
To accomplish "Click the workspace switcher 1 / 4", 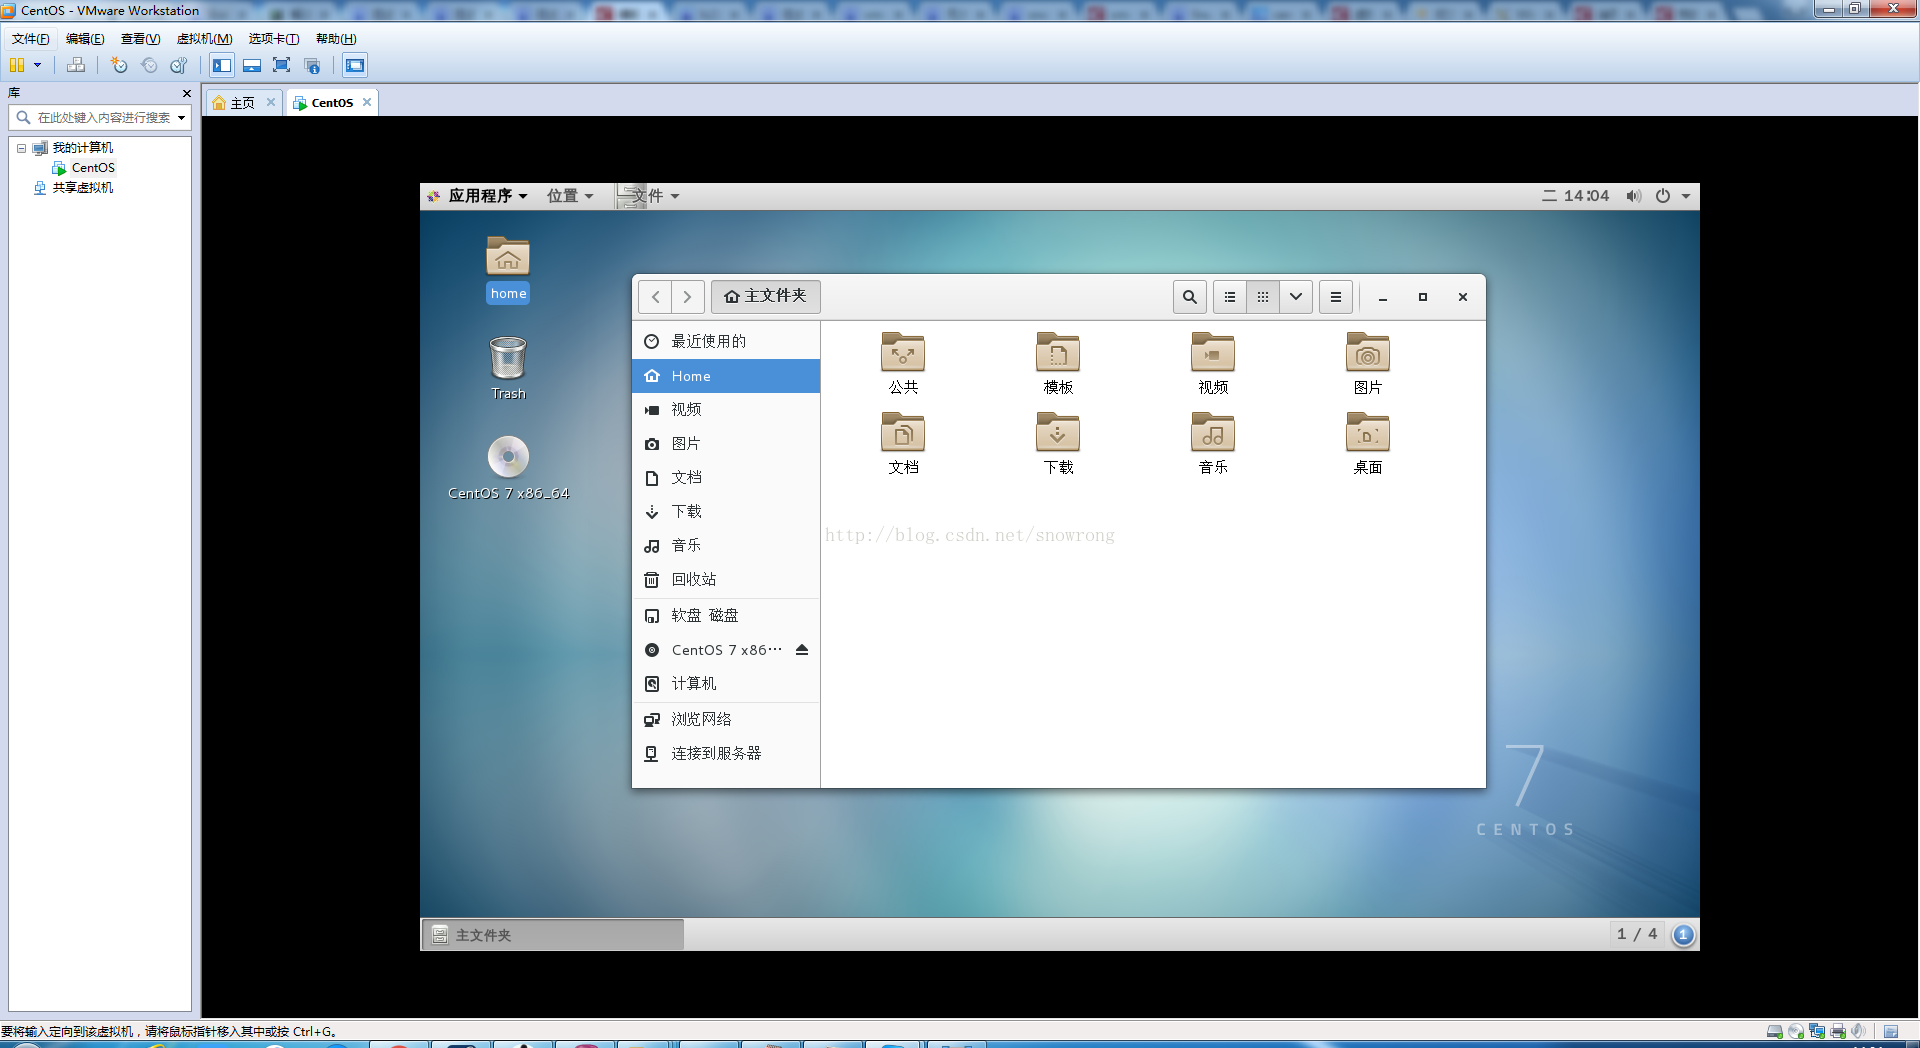I will pyautogui.click(x=1637, y=934).
